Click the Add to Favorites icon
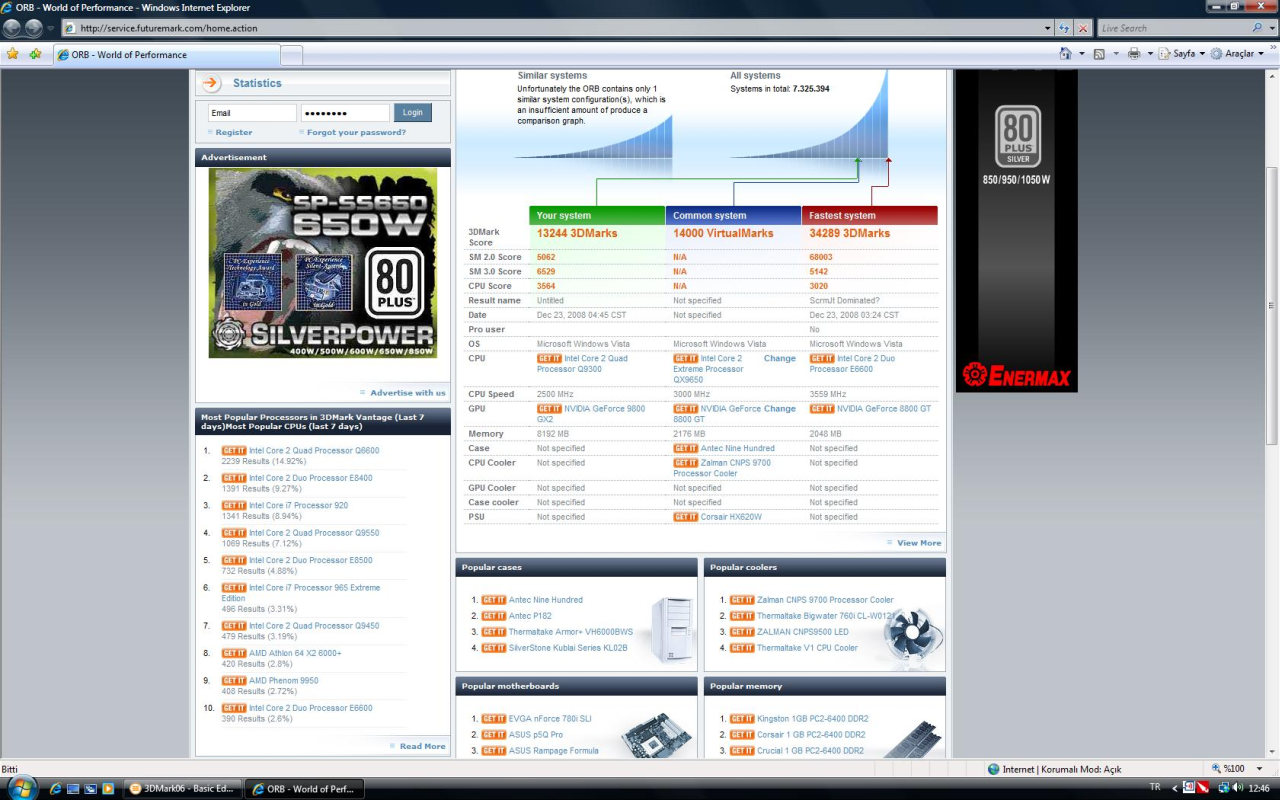The image size is (1280, 800). click(35, 54)
